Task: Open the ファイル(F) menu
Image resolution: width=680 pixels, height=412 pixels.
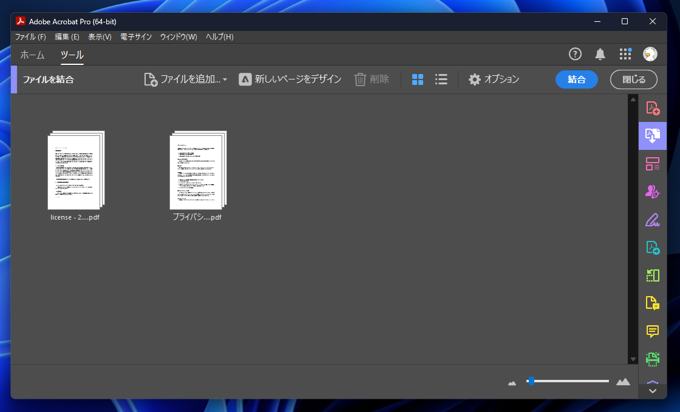Action: [30, 37]
